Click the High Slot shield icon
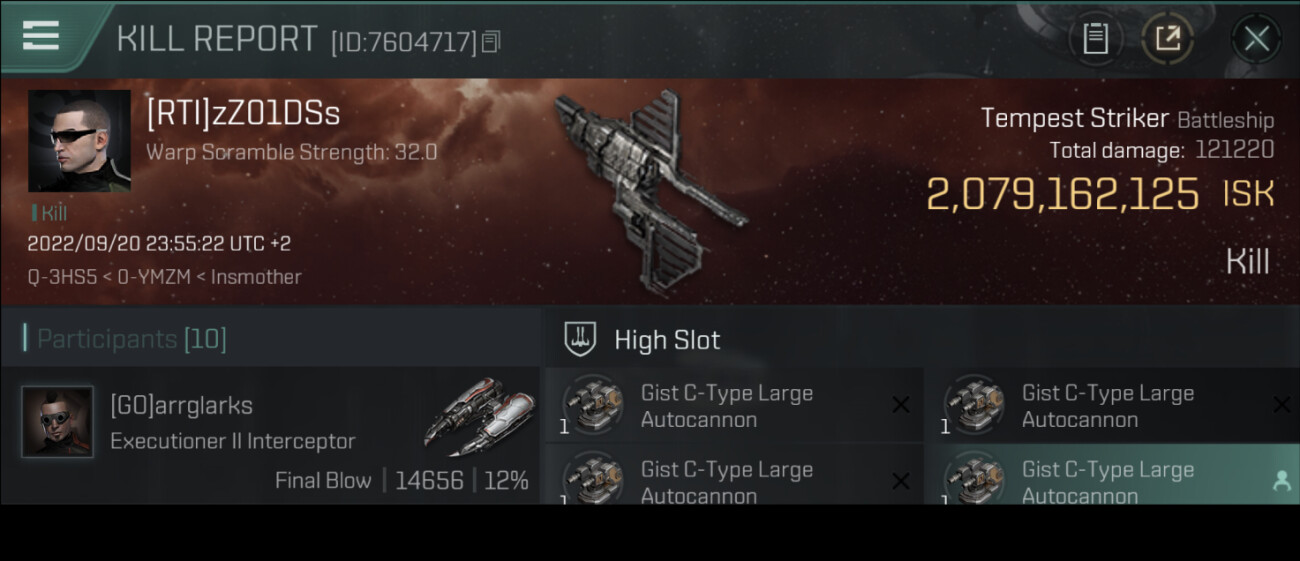 [580, 339]
